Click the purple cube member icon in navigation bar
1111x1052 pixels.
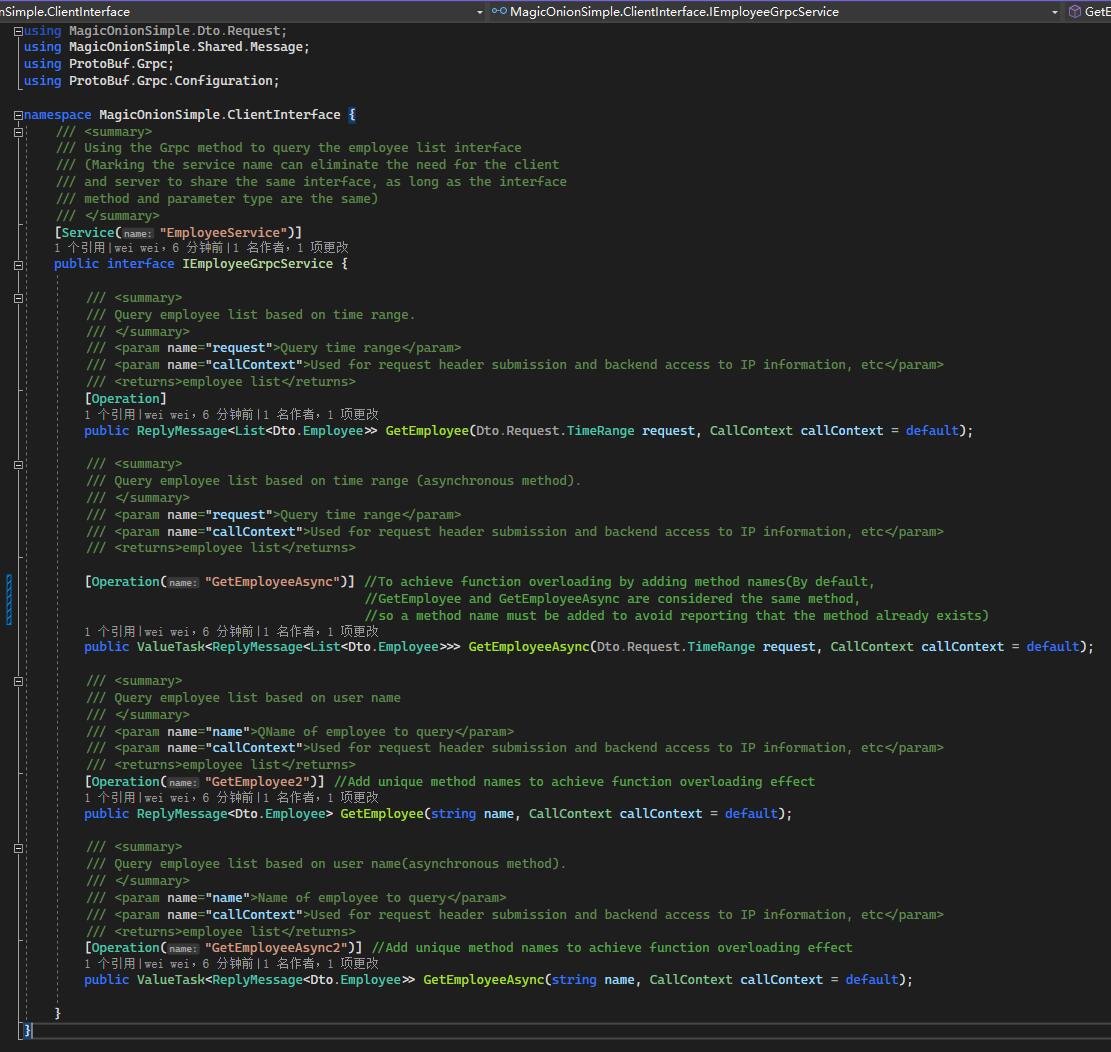[1076, 12]
